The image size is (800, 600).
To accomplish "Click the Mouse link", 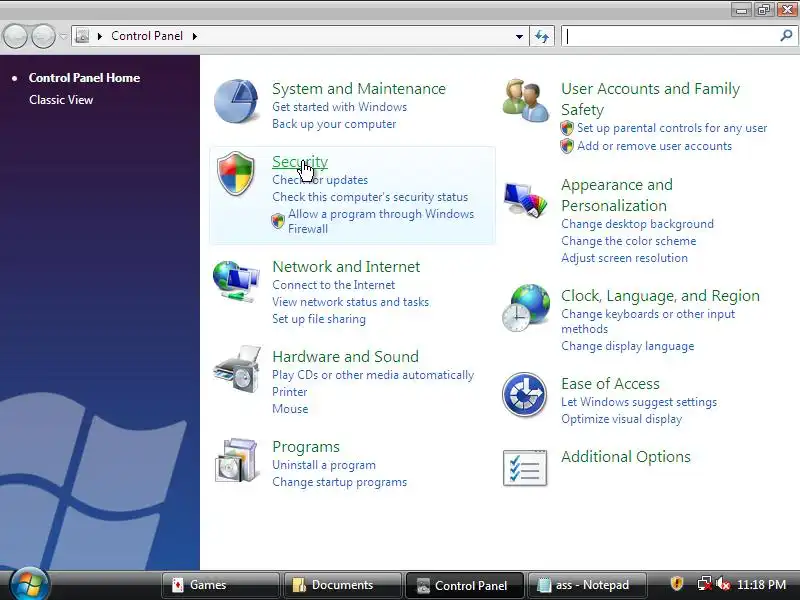I will coord(290,409).
